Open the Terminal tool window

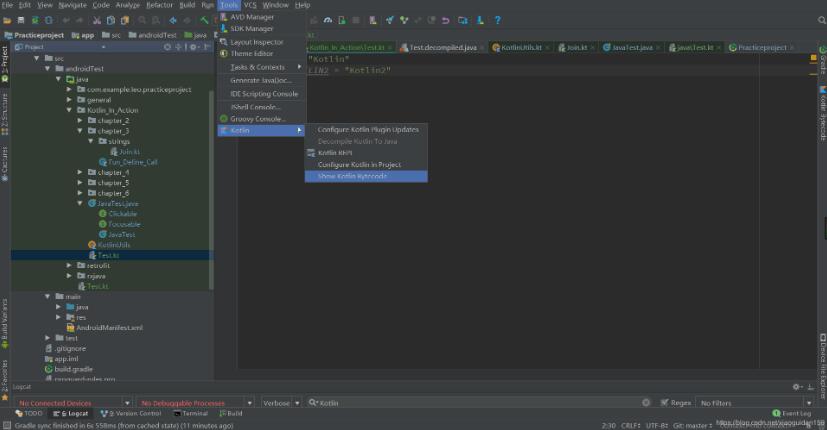pyautogui.click(x=190, y=413)
